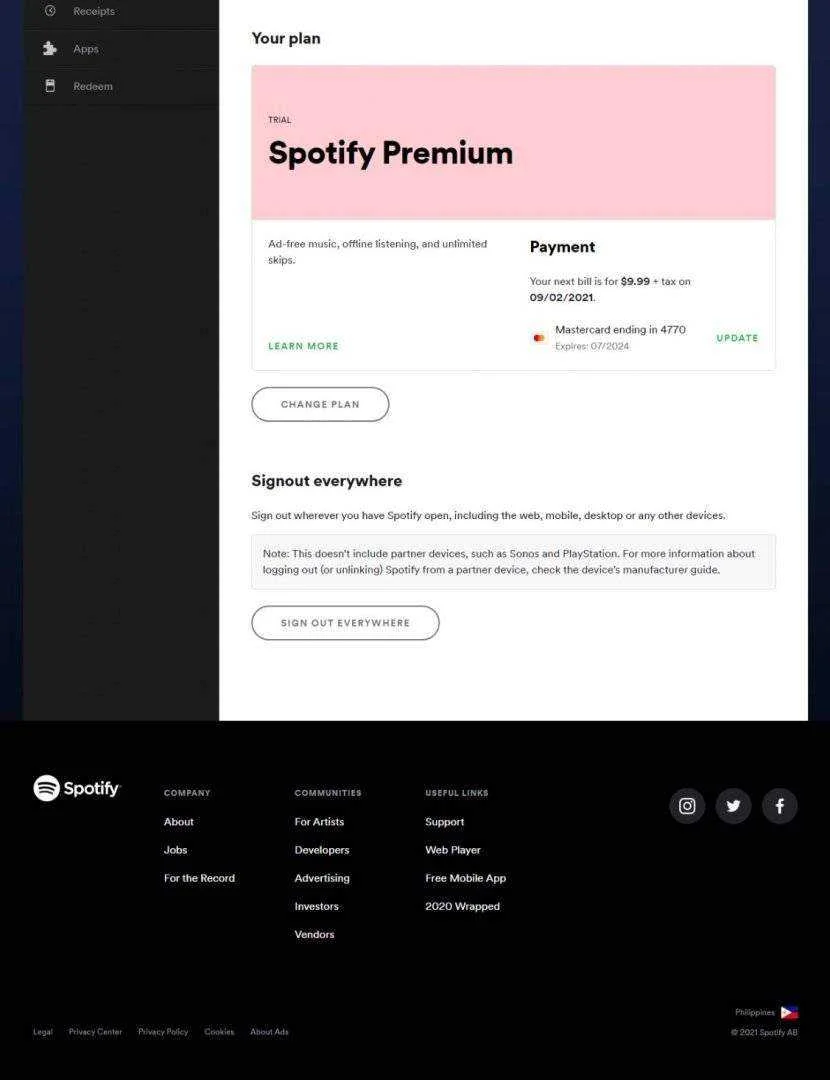830x1080 pixels.
Task: Click the Spotify logo in the footer
Action: 76,788
